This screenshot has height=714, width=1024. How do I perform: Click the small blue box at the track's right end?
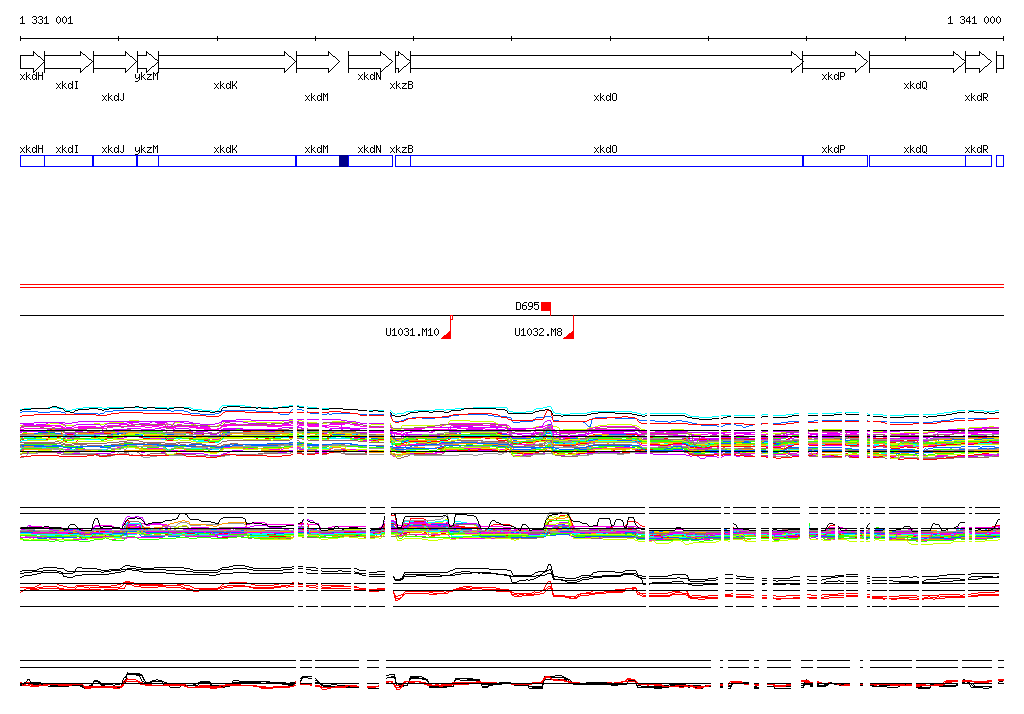pyautogui.click(x=1000, y=161)
